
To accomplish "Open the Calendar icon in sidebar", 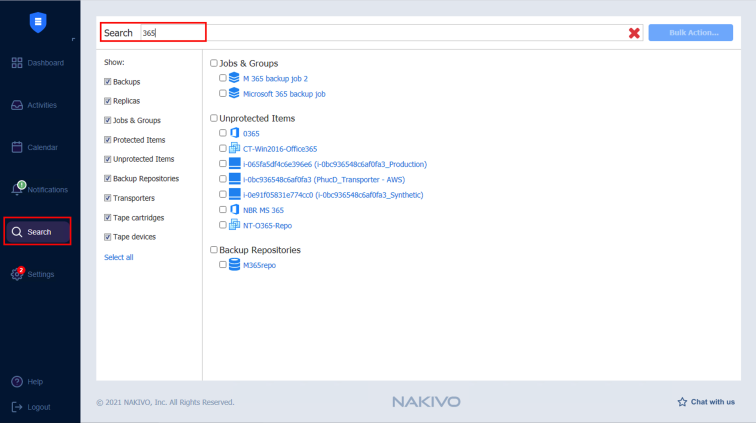I will tap(17, 147).
